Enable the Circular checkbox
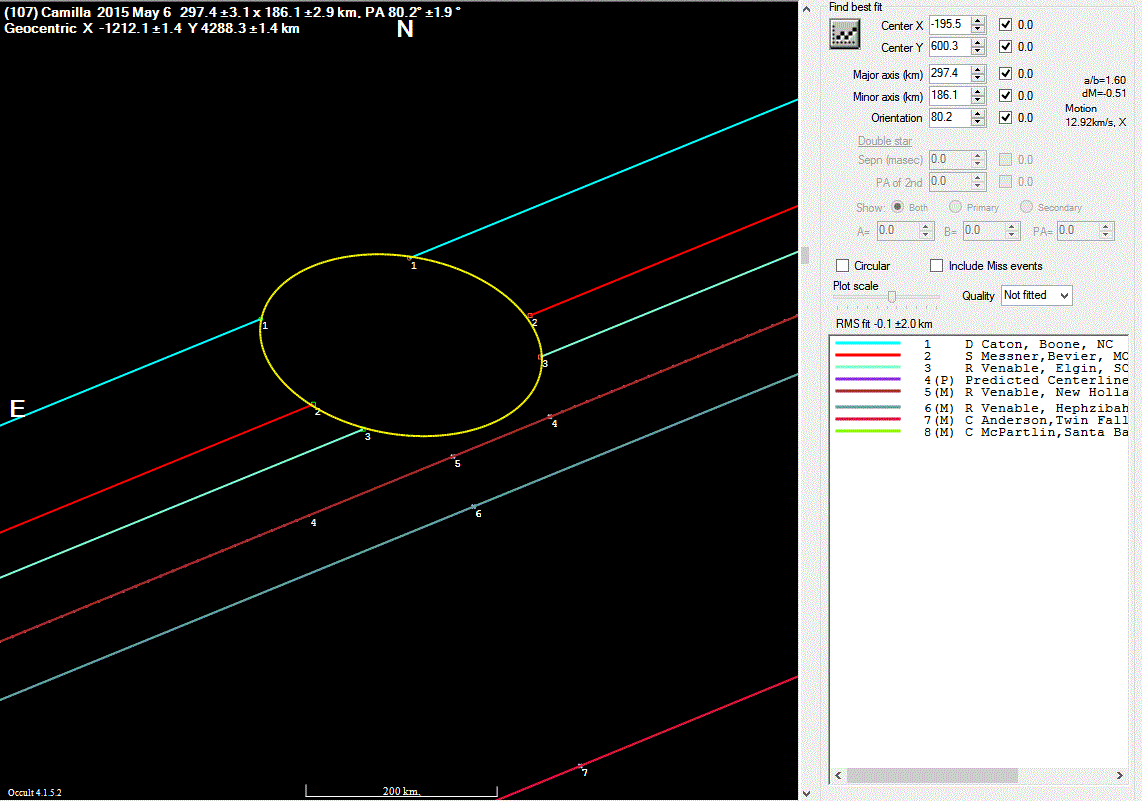 click(x=843, y=266)
